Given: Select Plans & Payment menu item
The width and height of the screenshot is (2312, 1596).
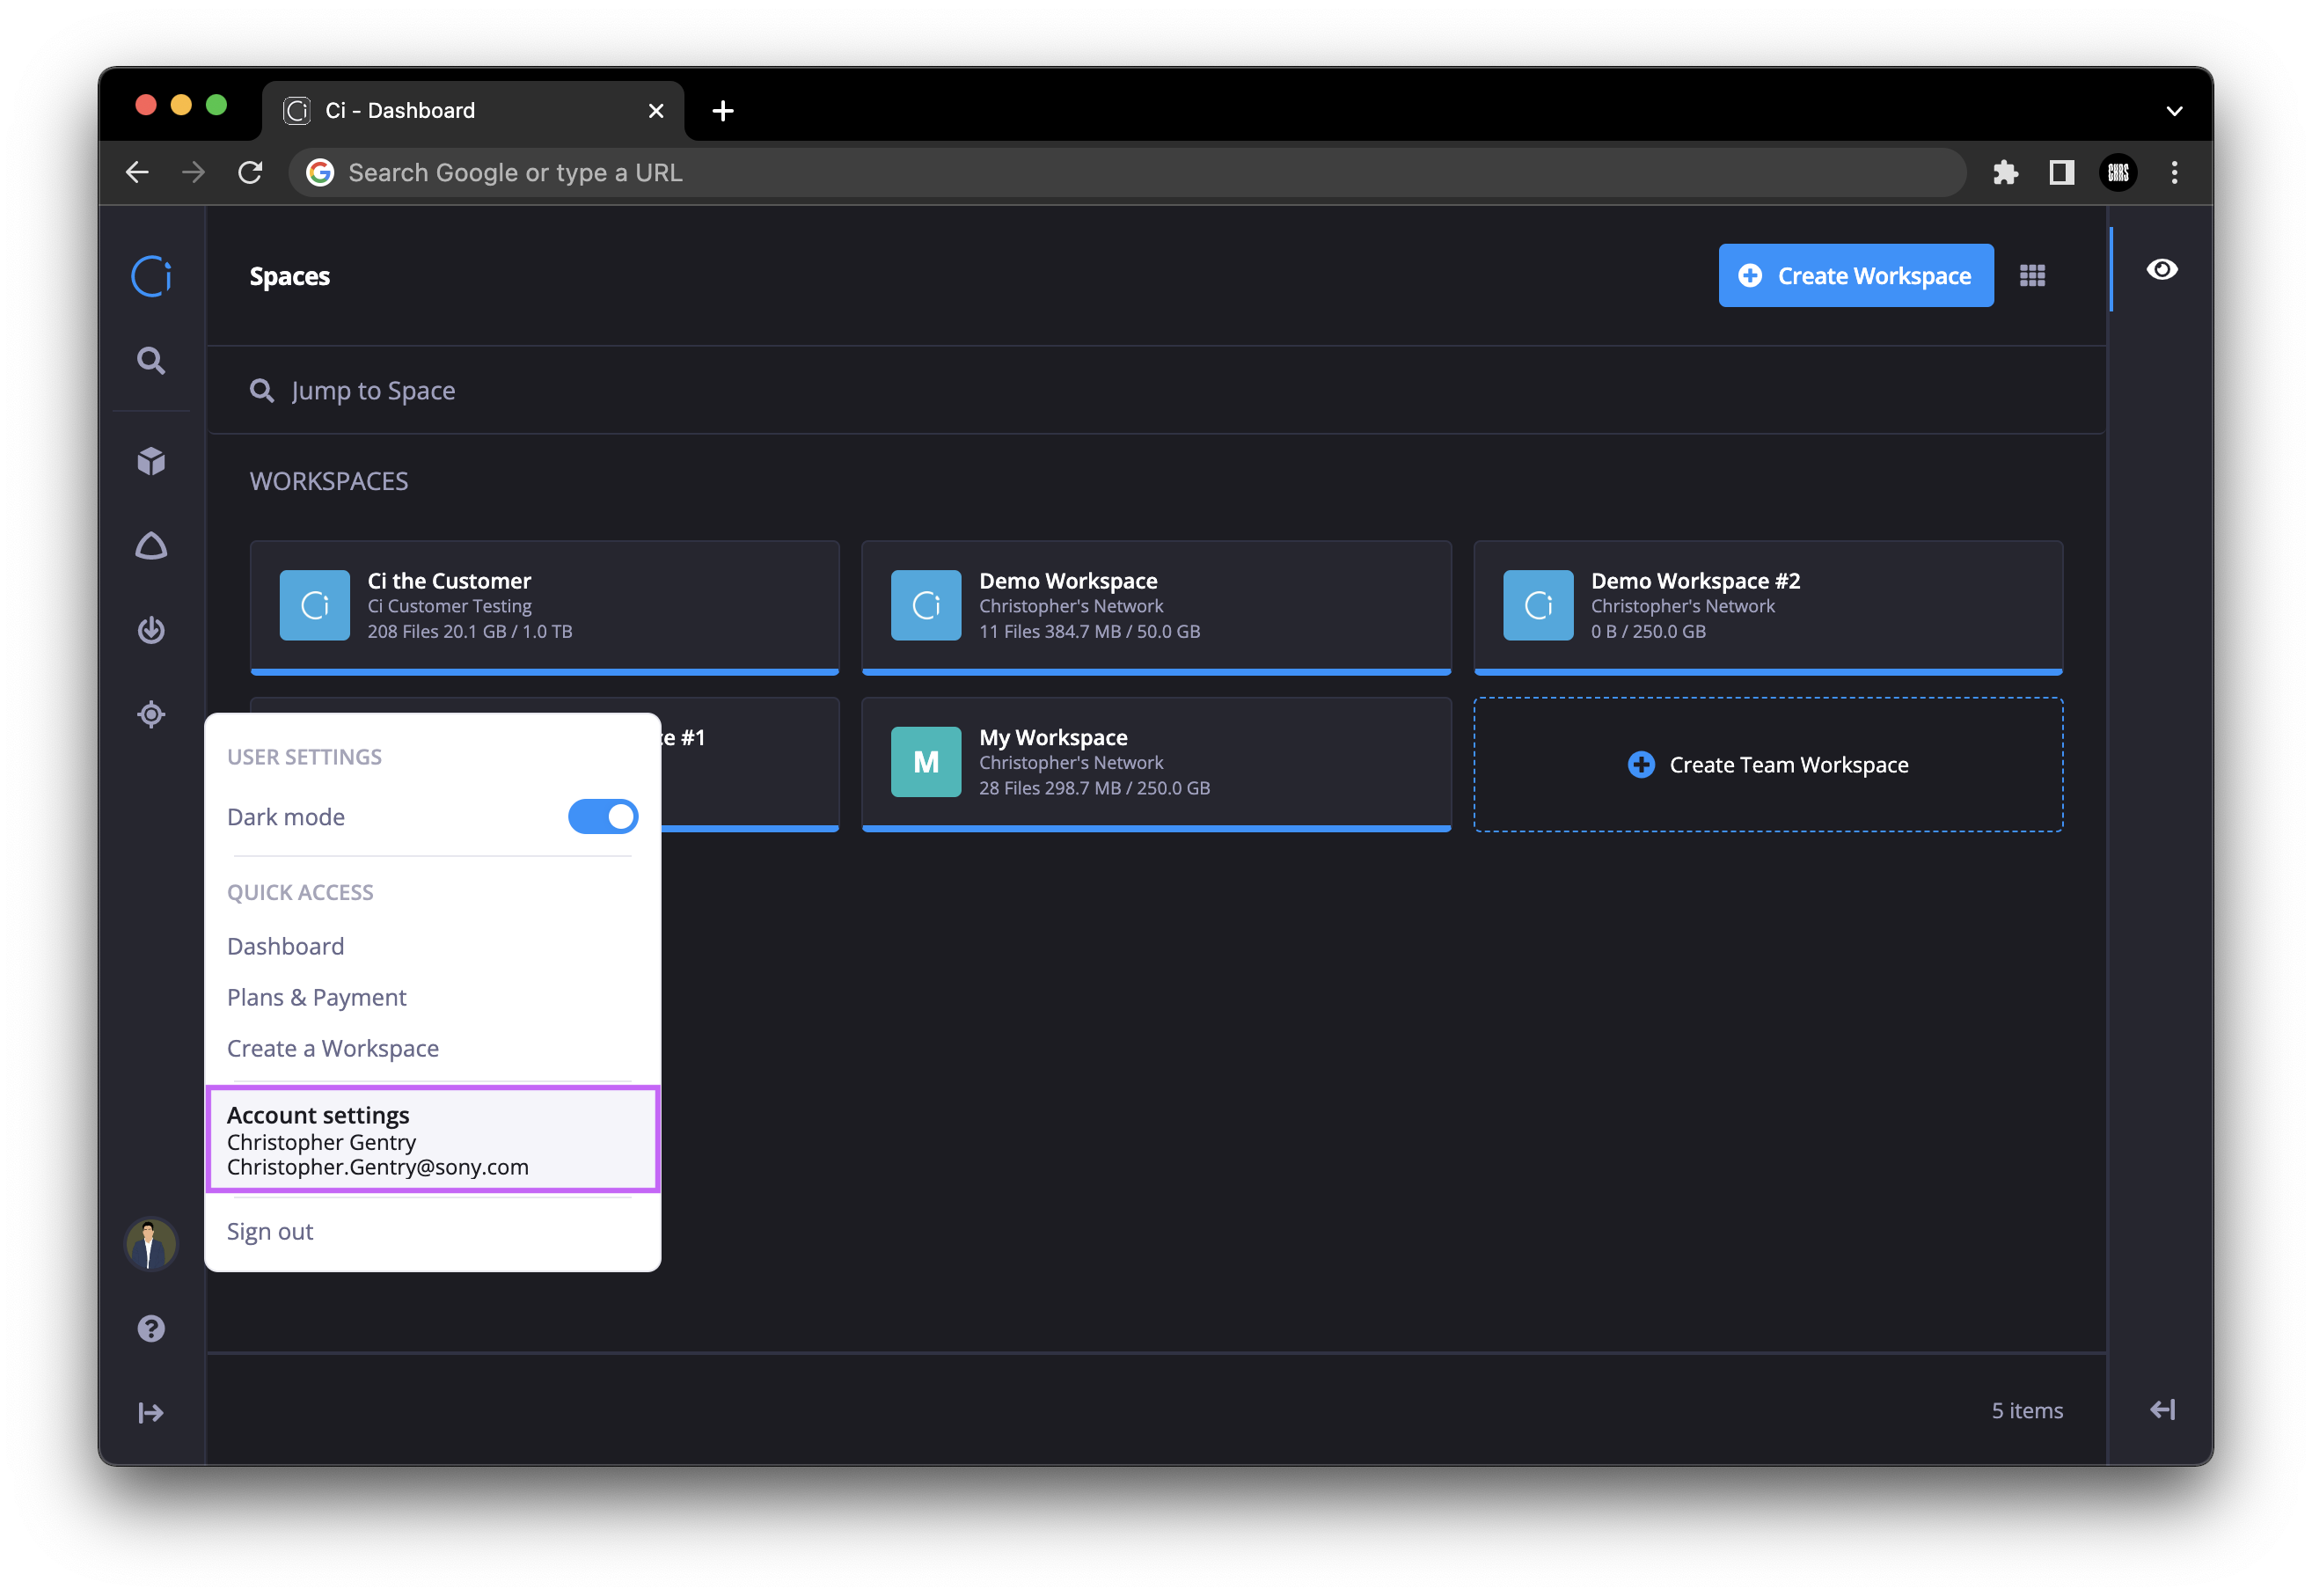Looking at the screenshot, I should 317,997.
